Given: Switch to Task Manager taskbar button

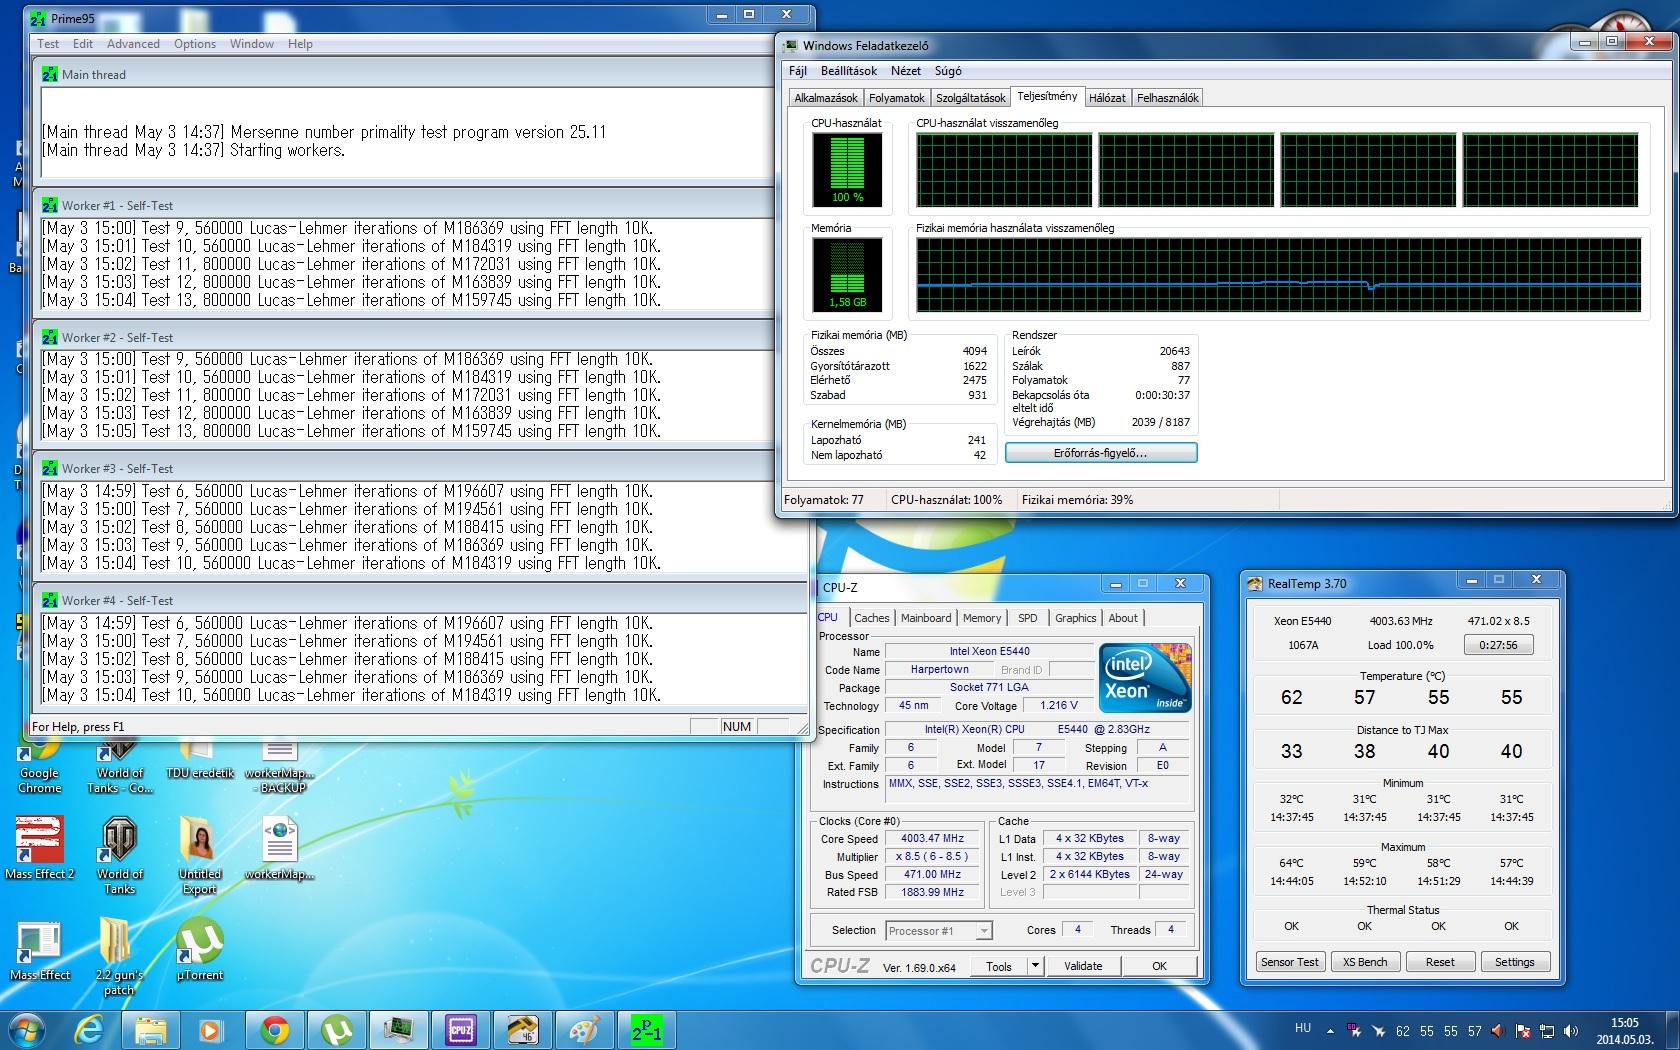Looking at the screenshot, I should tap(399, 1029).
